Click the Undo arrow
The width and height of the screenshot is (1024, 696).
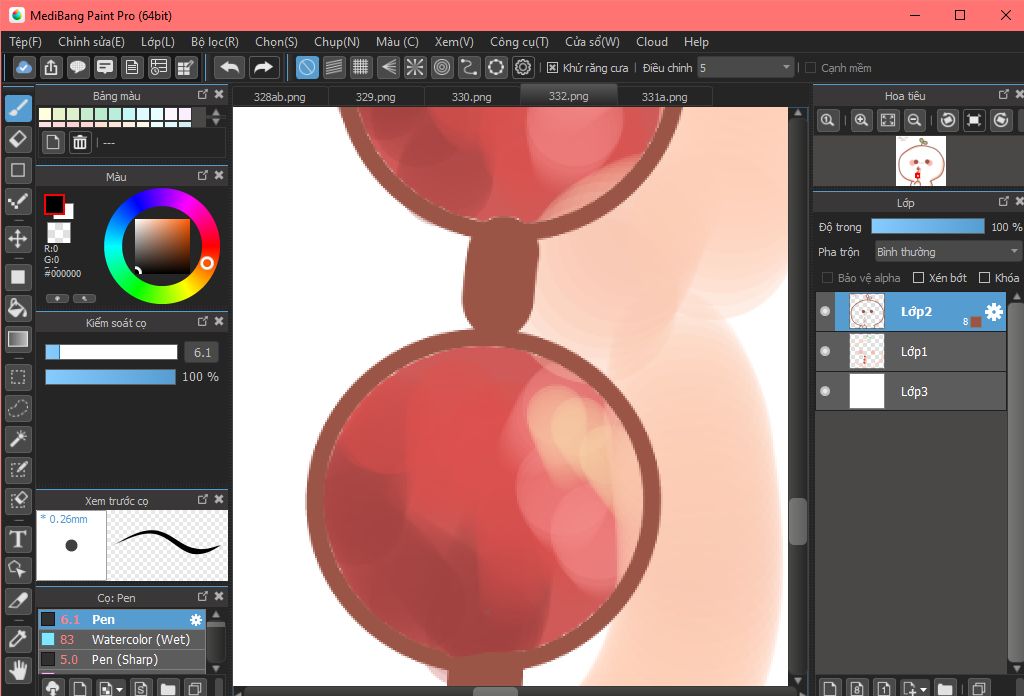230,67
